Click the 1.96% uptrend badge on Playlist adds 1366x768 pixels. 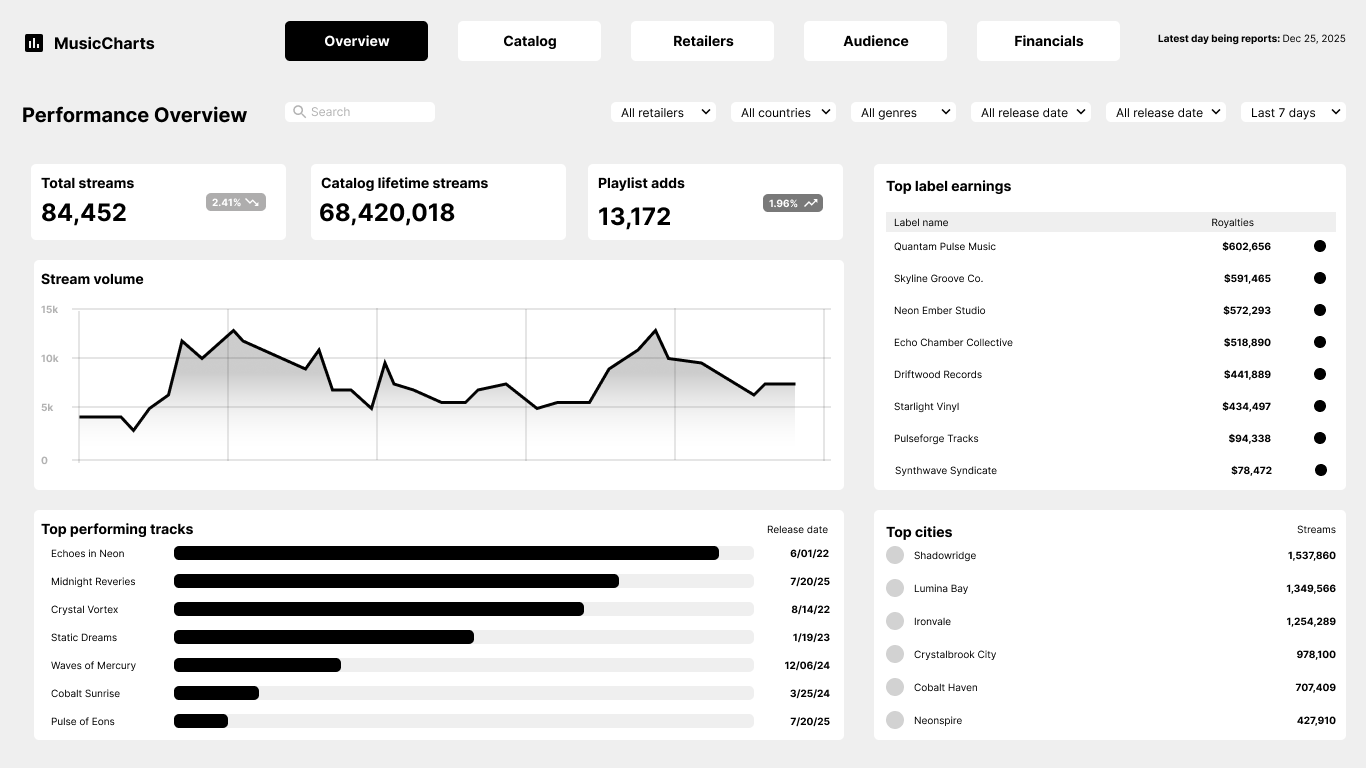792,201
